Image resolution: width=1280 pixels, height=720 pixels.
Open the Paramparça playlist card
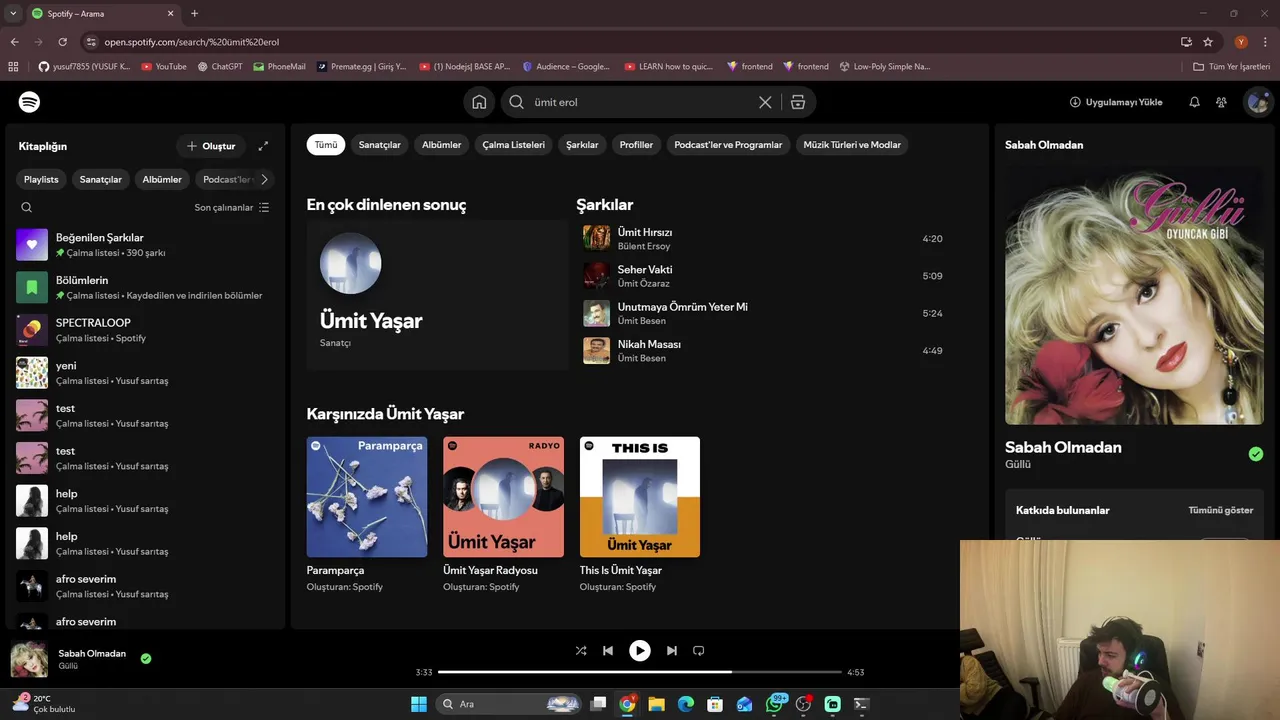[367, 514]
